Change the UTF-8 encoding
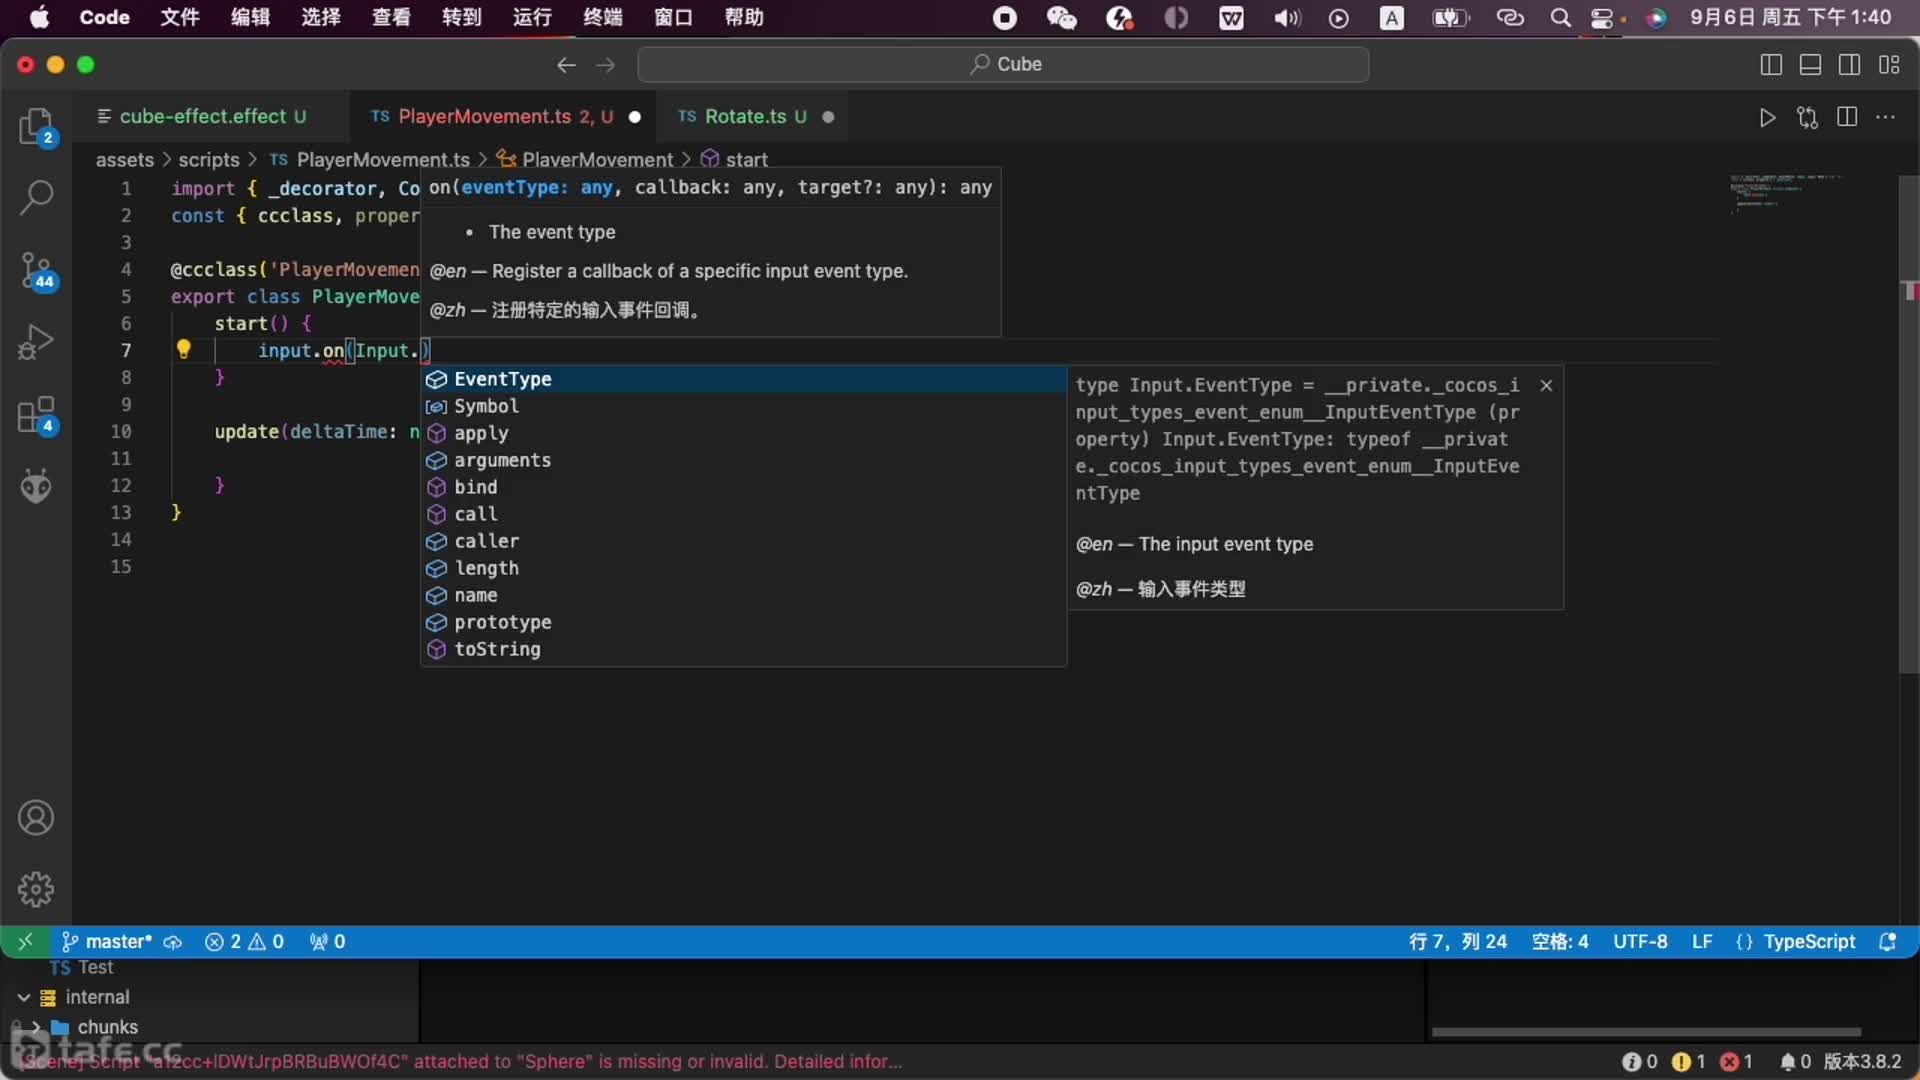This screenshot has height=1080, width=1920. tap(1640, 941)
